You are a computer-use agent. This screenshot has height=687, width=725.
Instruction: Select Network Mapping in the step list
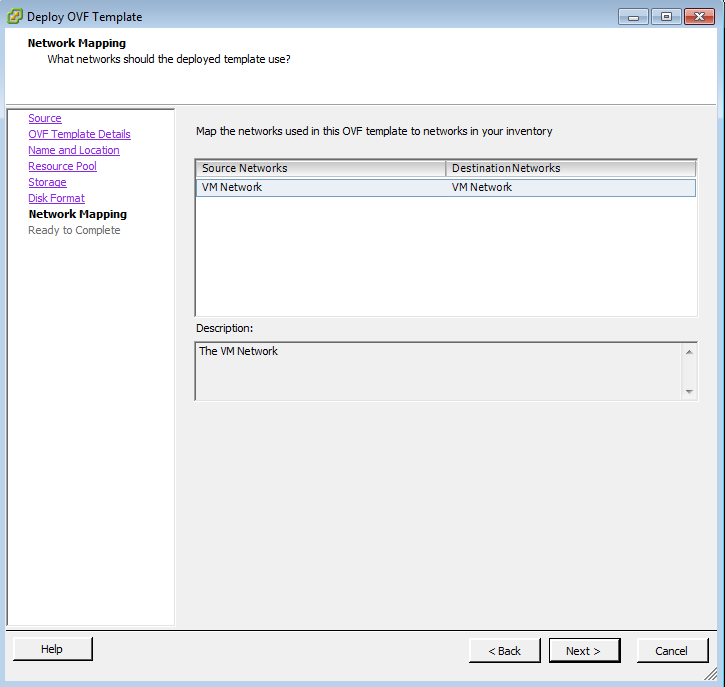tap(78, 214)
